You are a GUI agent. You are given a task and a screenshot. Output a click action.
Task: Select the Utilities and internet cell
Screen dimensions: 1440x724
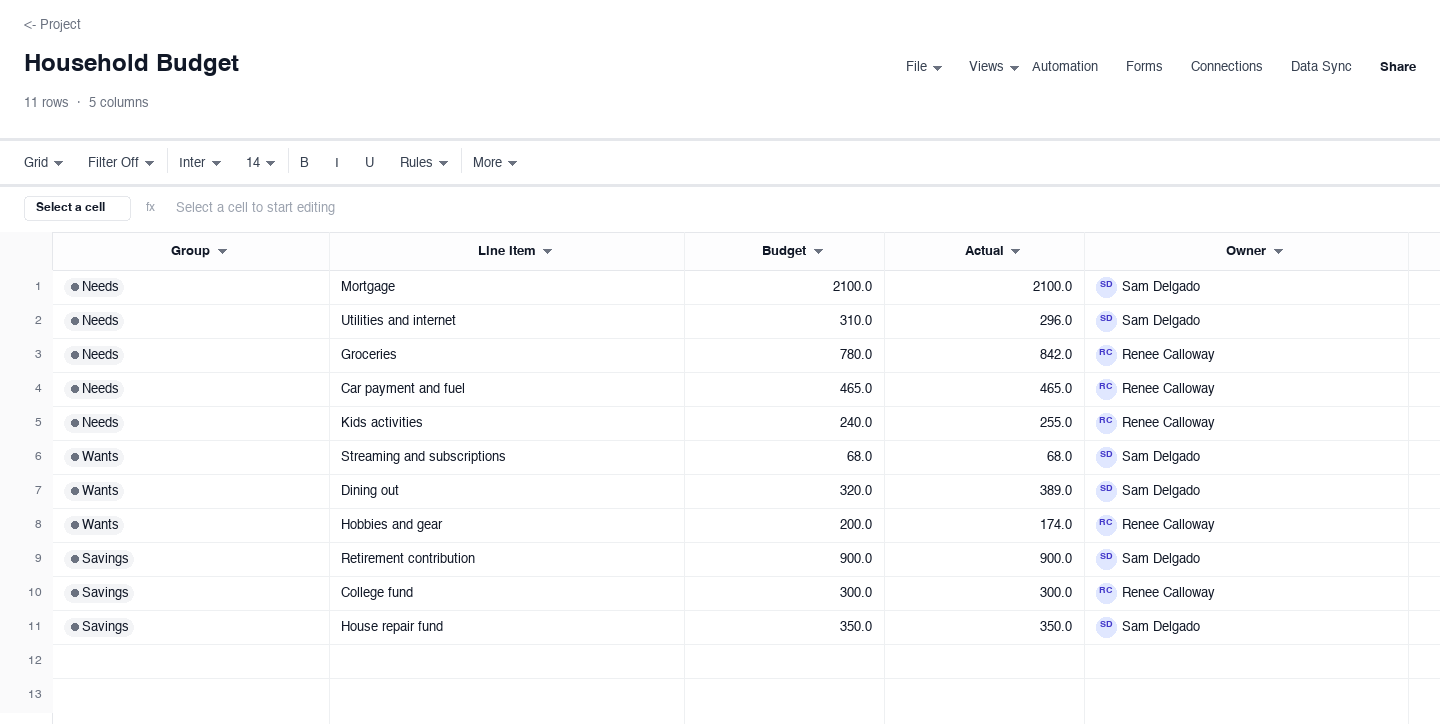507,321
